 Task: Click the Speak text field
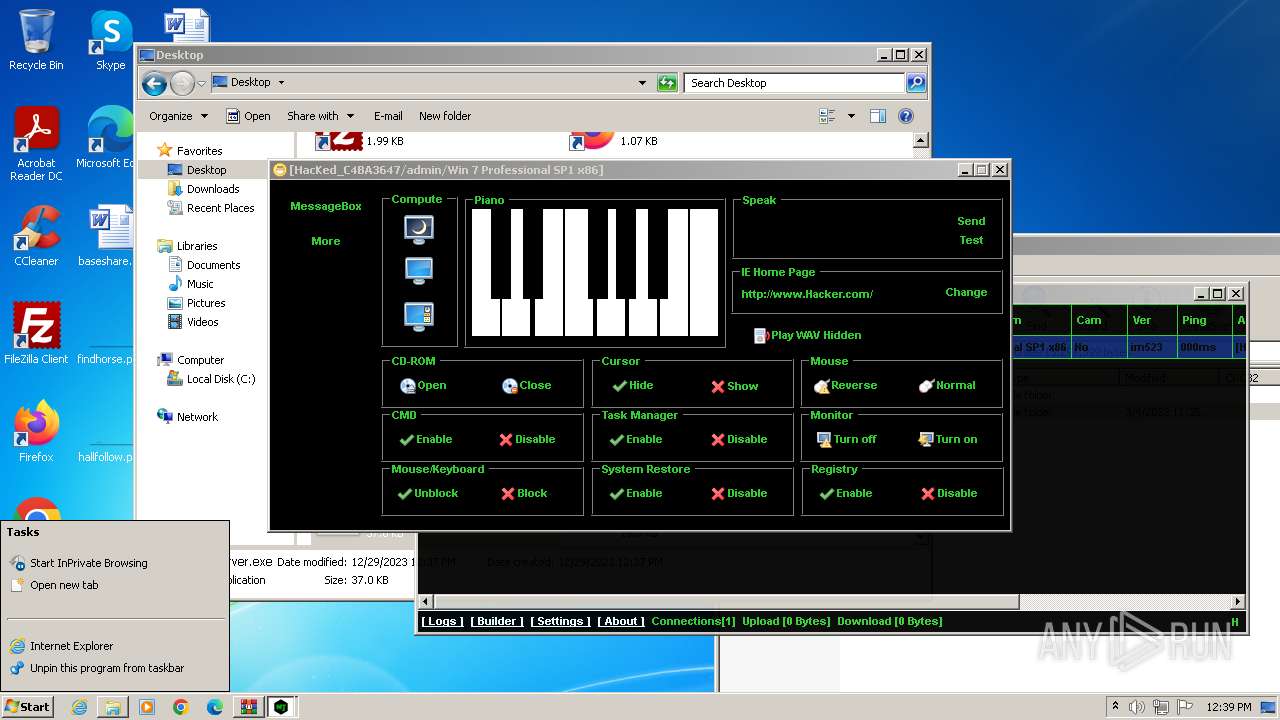point(843,231)
